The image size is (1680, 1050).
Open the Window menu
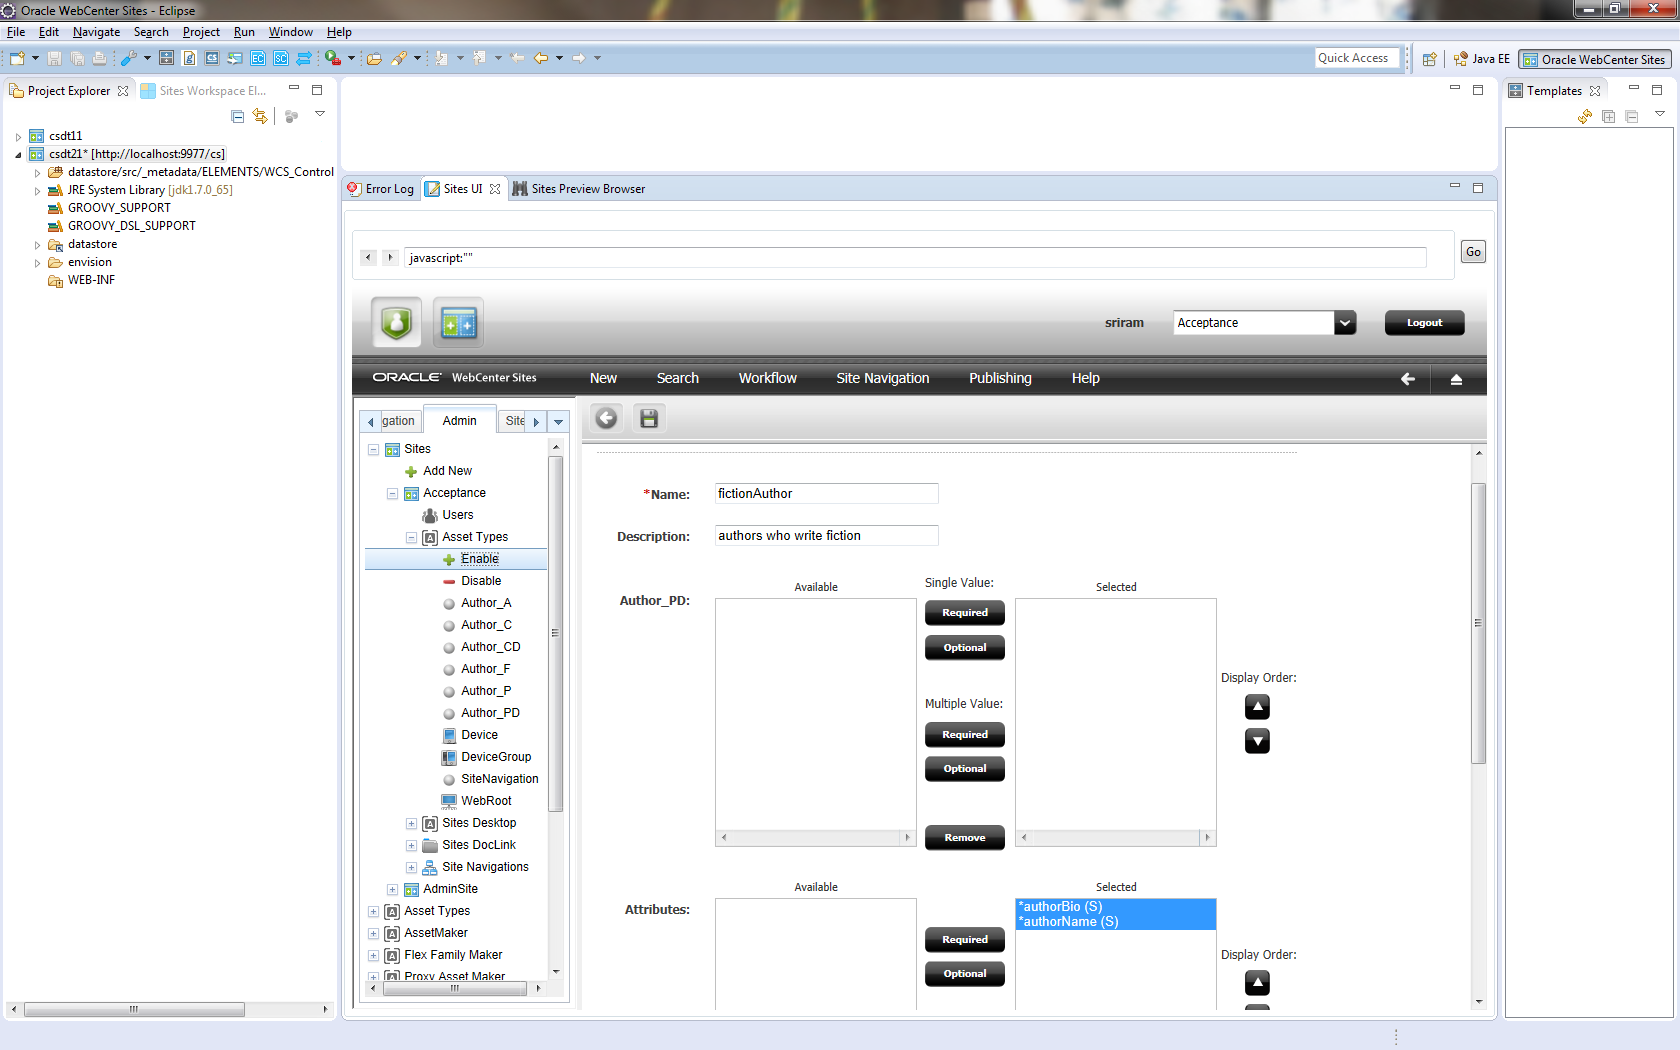point(290,32)
